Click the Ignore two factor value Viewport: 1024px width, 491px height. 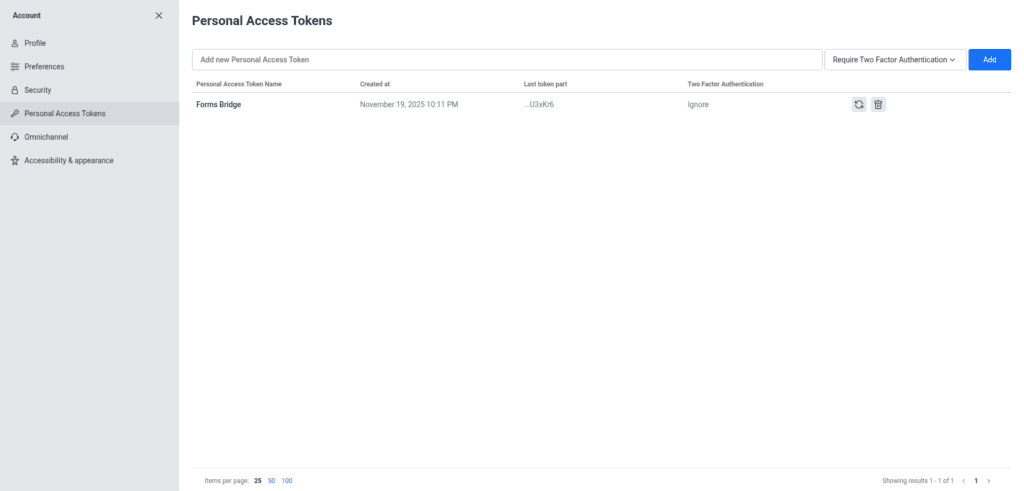[x=698, y=104]
